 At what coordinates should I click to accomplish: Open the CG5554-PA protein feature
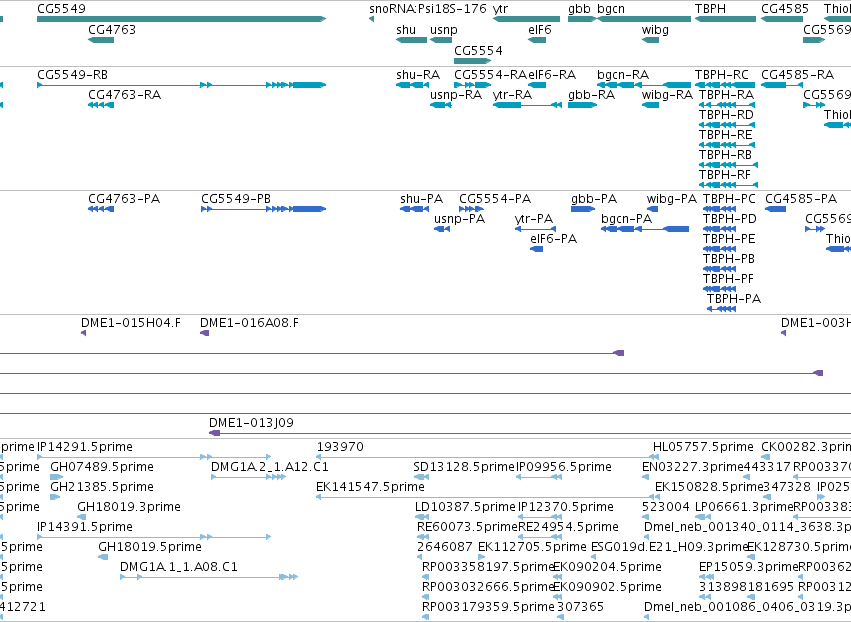click(x=495, y=199)
